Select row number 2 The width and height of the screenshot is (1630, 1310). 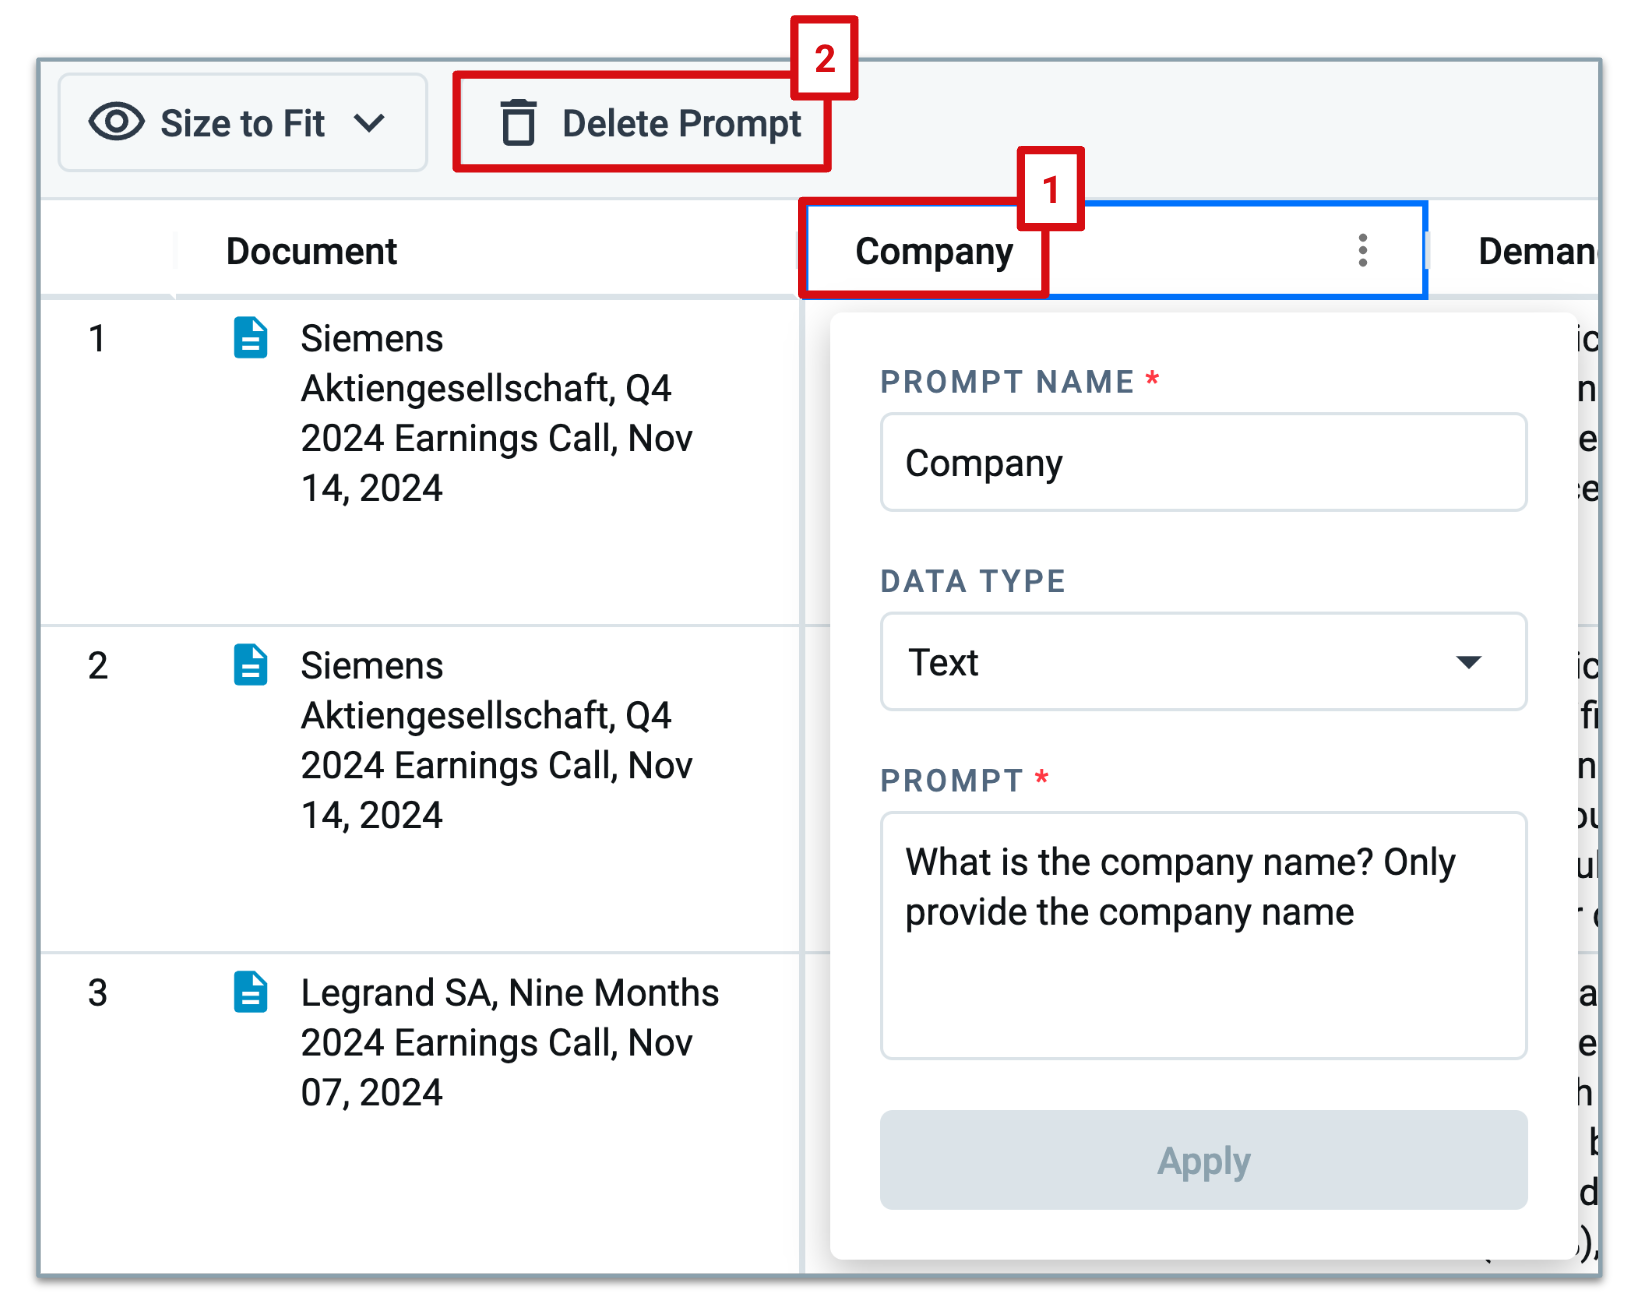97,665
